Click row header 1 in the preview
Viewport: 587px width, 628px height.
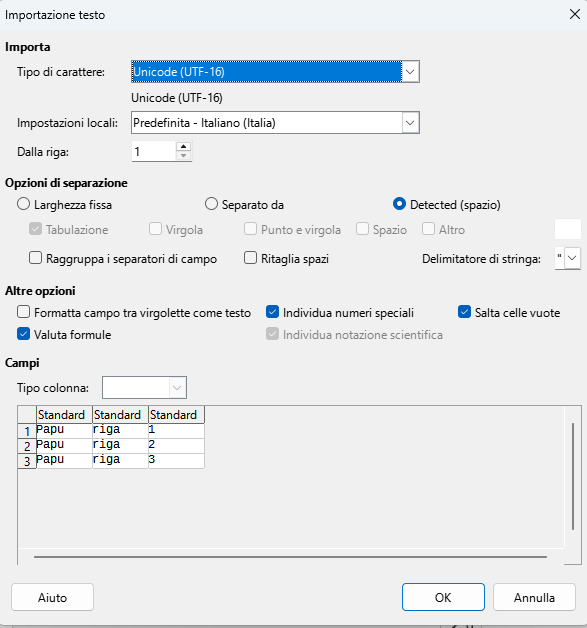click(x=27, y=431)
